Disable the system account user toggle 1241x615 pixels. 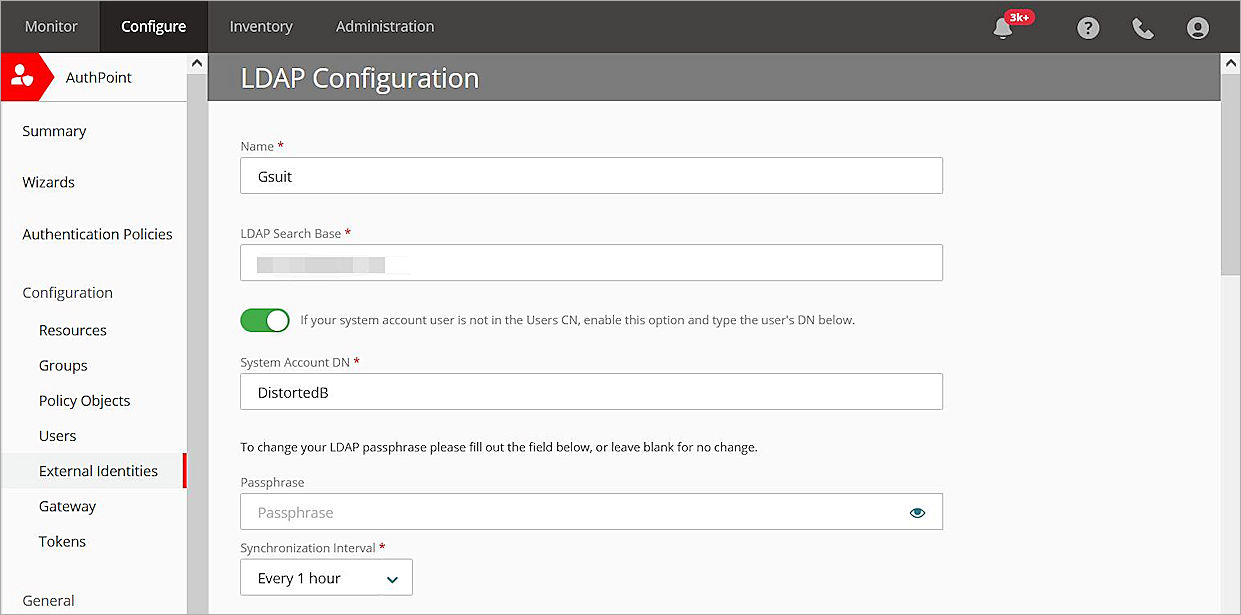[264, 320]
